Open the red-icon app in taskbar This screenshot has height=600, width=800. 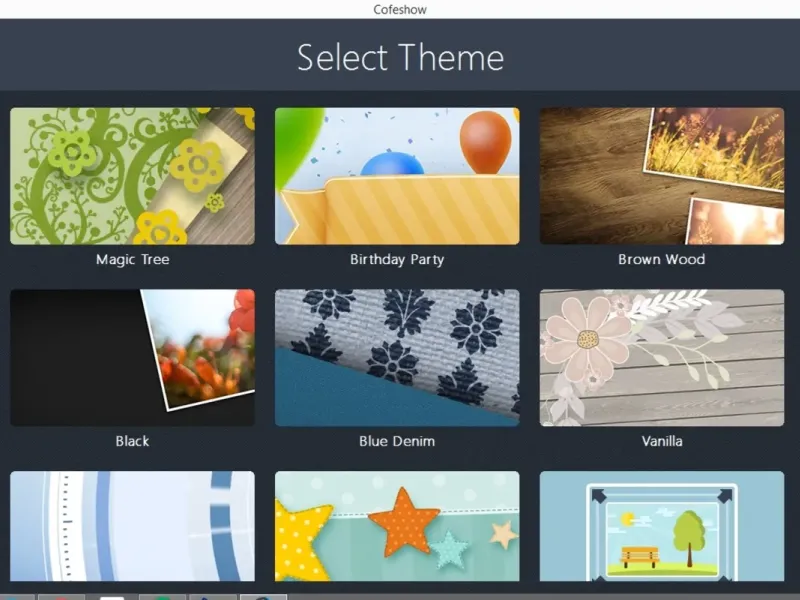(61, 597)
